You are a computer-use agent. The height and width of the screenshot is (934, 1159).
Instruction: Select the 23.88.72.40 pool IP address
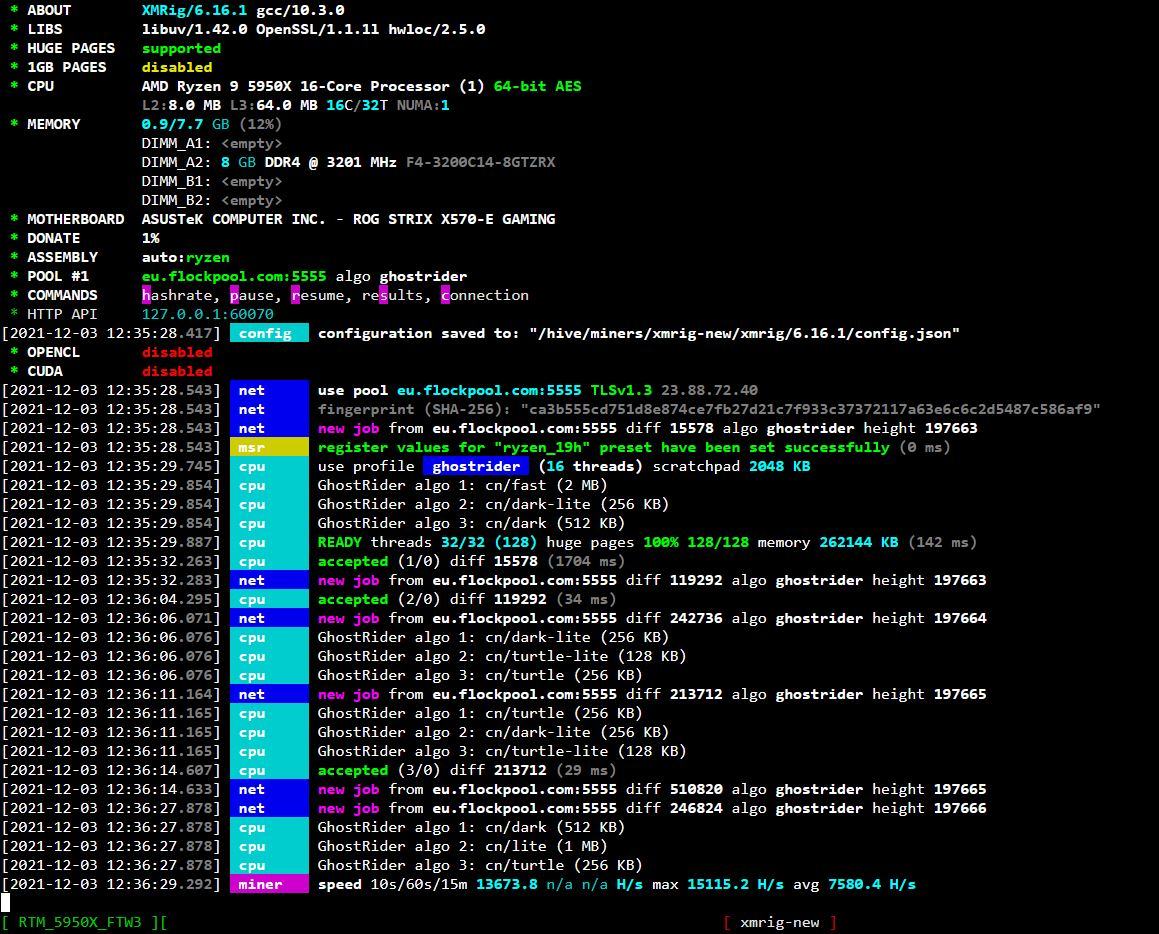point(709,391)
